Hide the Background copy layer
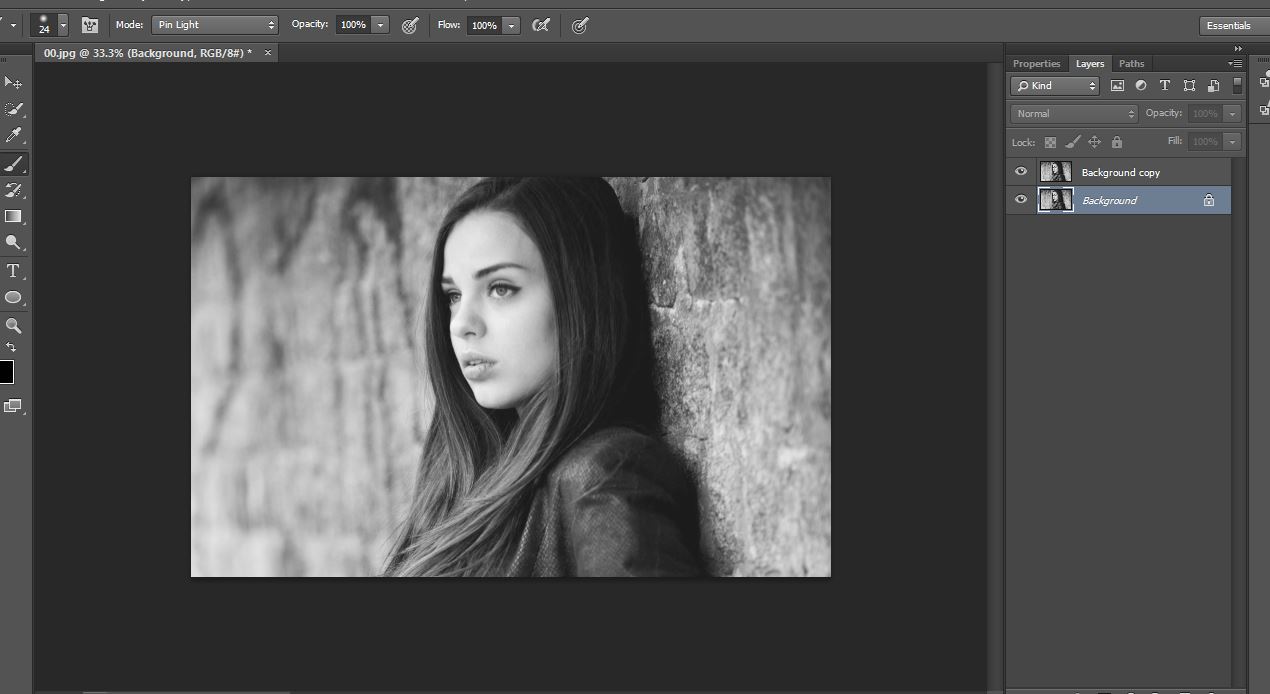 point(1020,172)
